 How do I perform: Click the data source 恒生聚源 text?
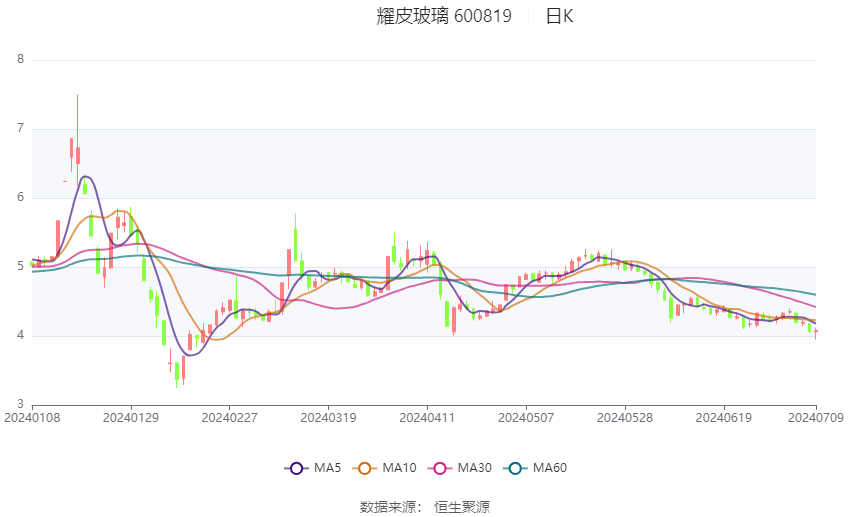(462, 507)
